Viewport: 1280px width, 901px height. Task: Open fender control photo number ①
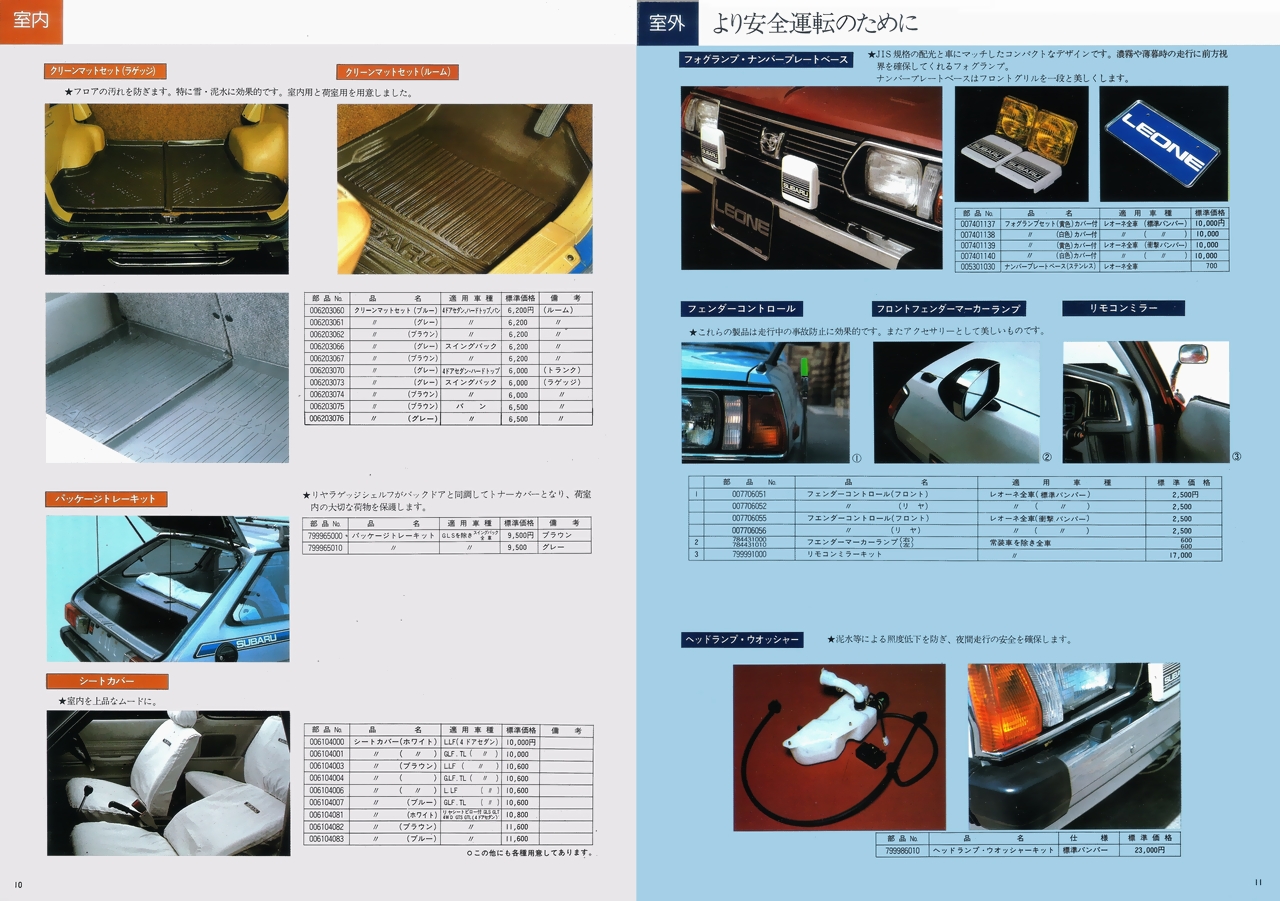click(765, 402)
